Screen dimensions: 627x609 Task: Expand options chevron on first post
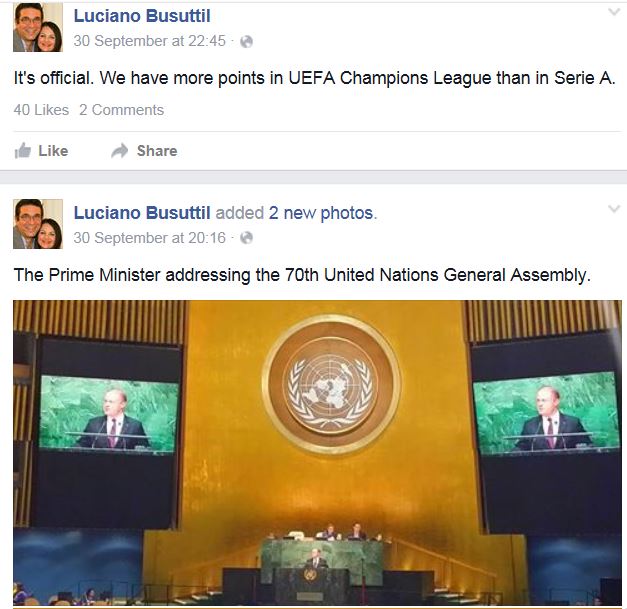pyautogui.click(x=614, y=12)
